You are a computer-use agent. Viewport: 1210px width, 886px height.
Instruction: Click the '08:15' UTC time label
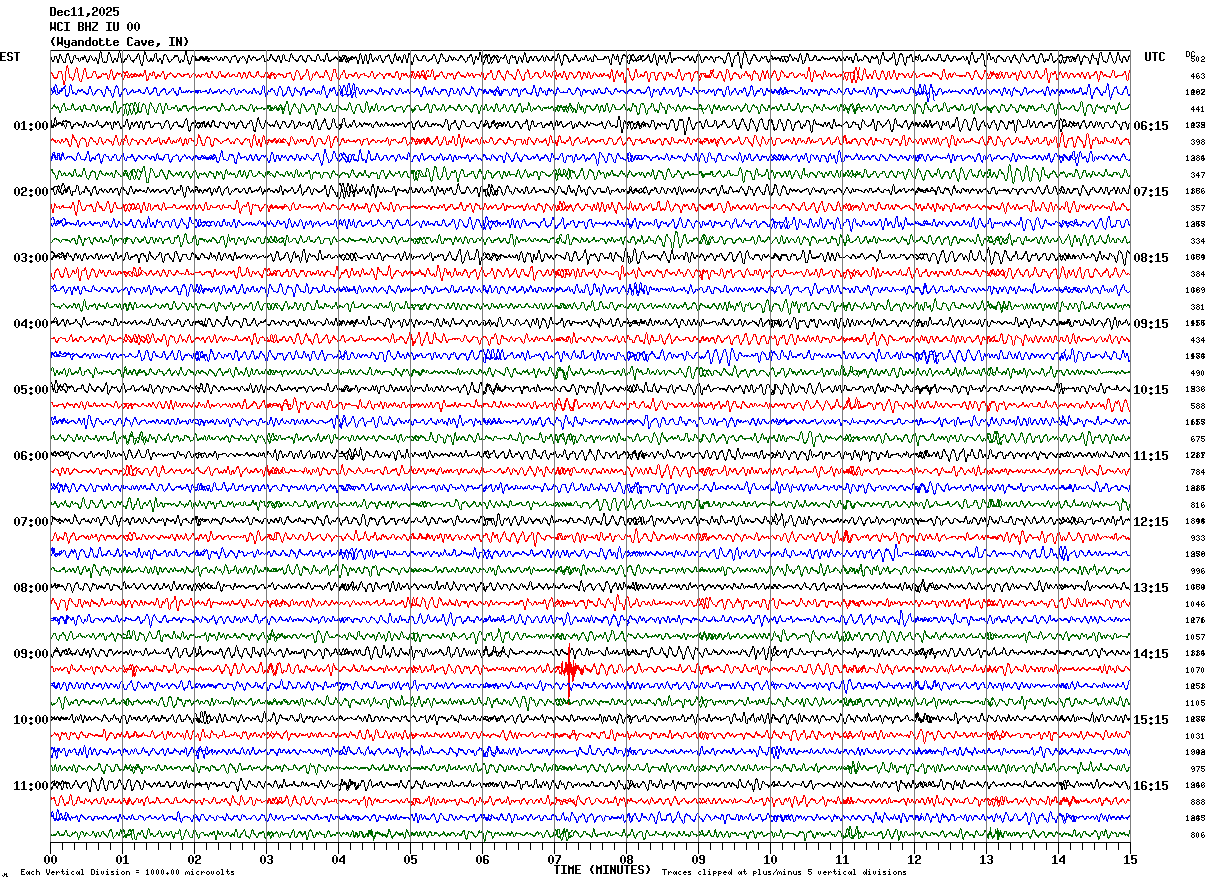click(1151, 258)
